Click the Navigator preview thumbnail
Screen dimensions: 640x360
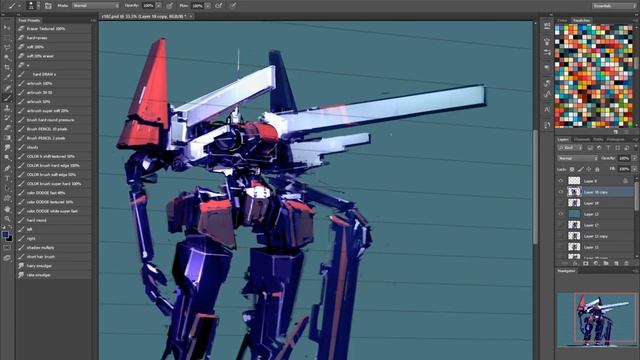pos(597,319)
